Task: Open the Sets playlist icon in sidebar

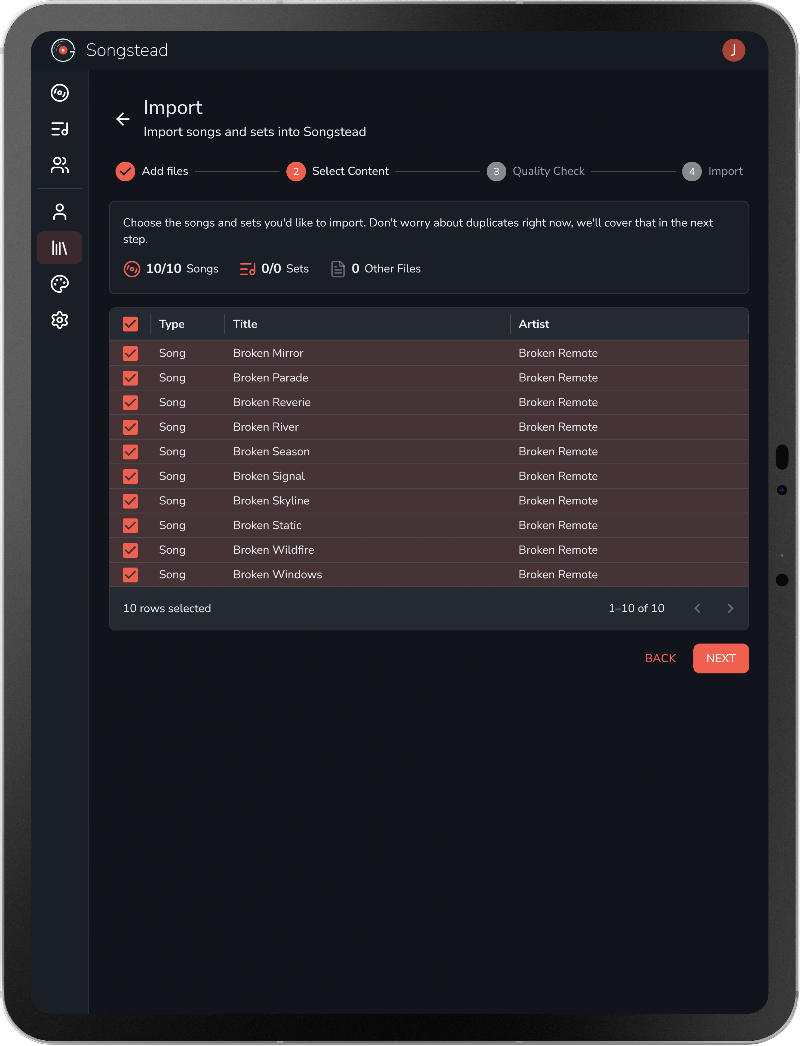Action: pyautogui.click(x=59, y=129)
